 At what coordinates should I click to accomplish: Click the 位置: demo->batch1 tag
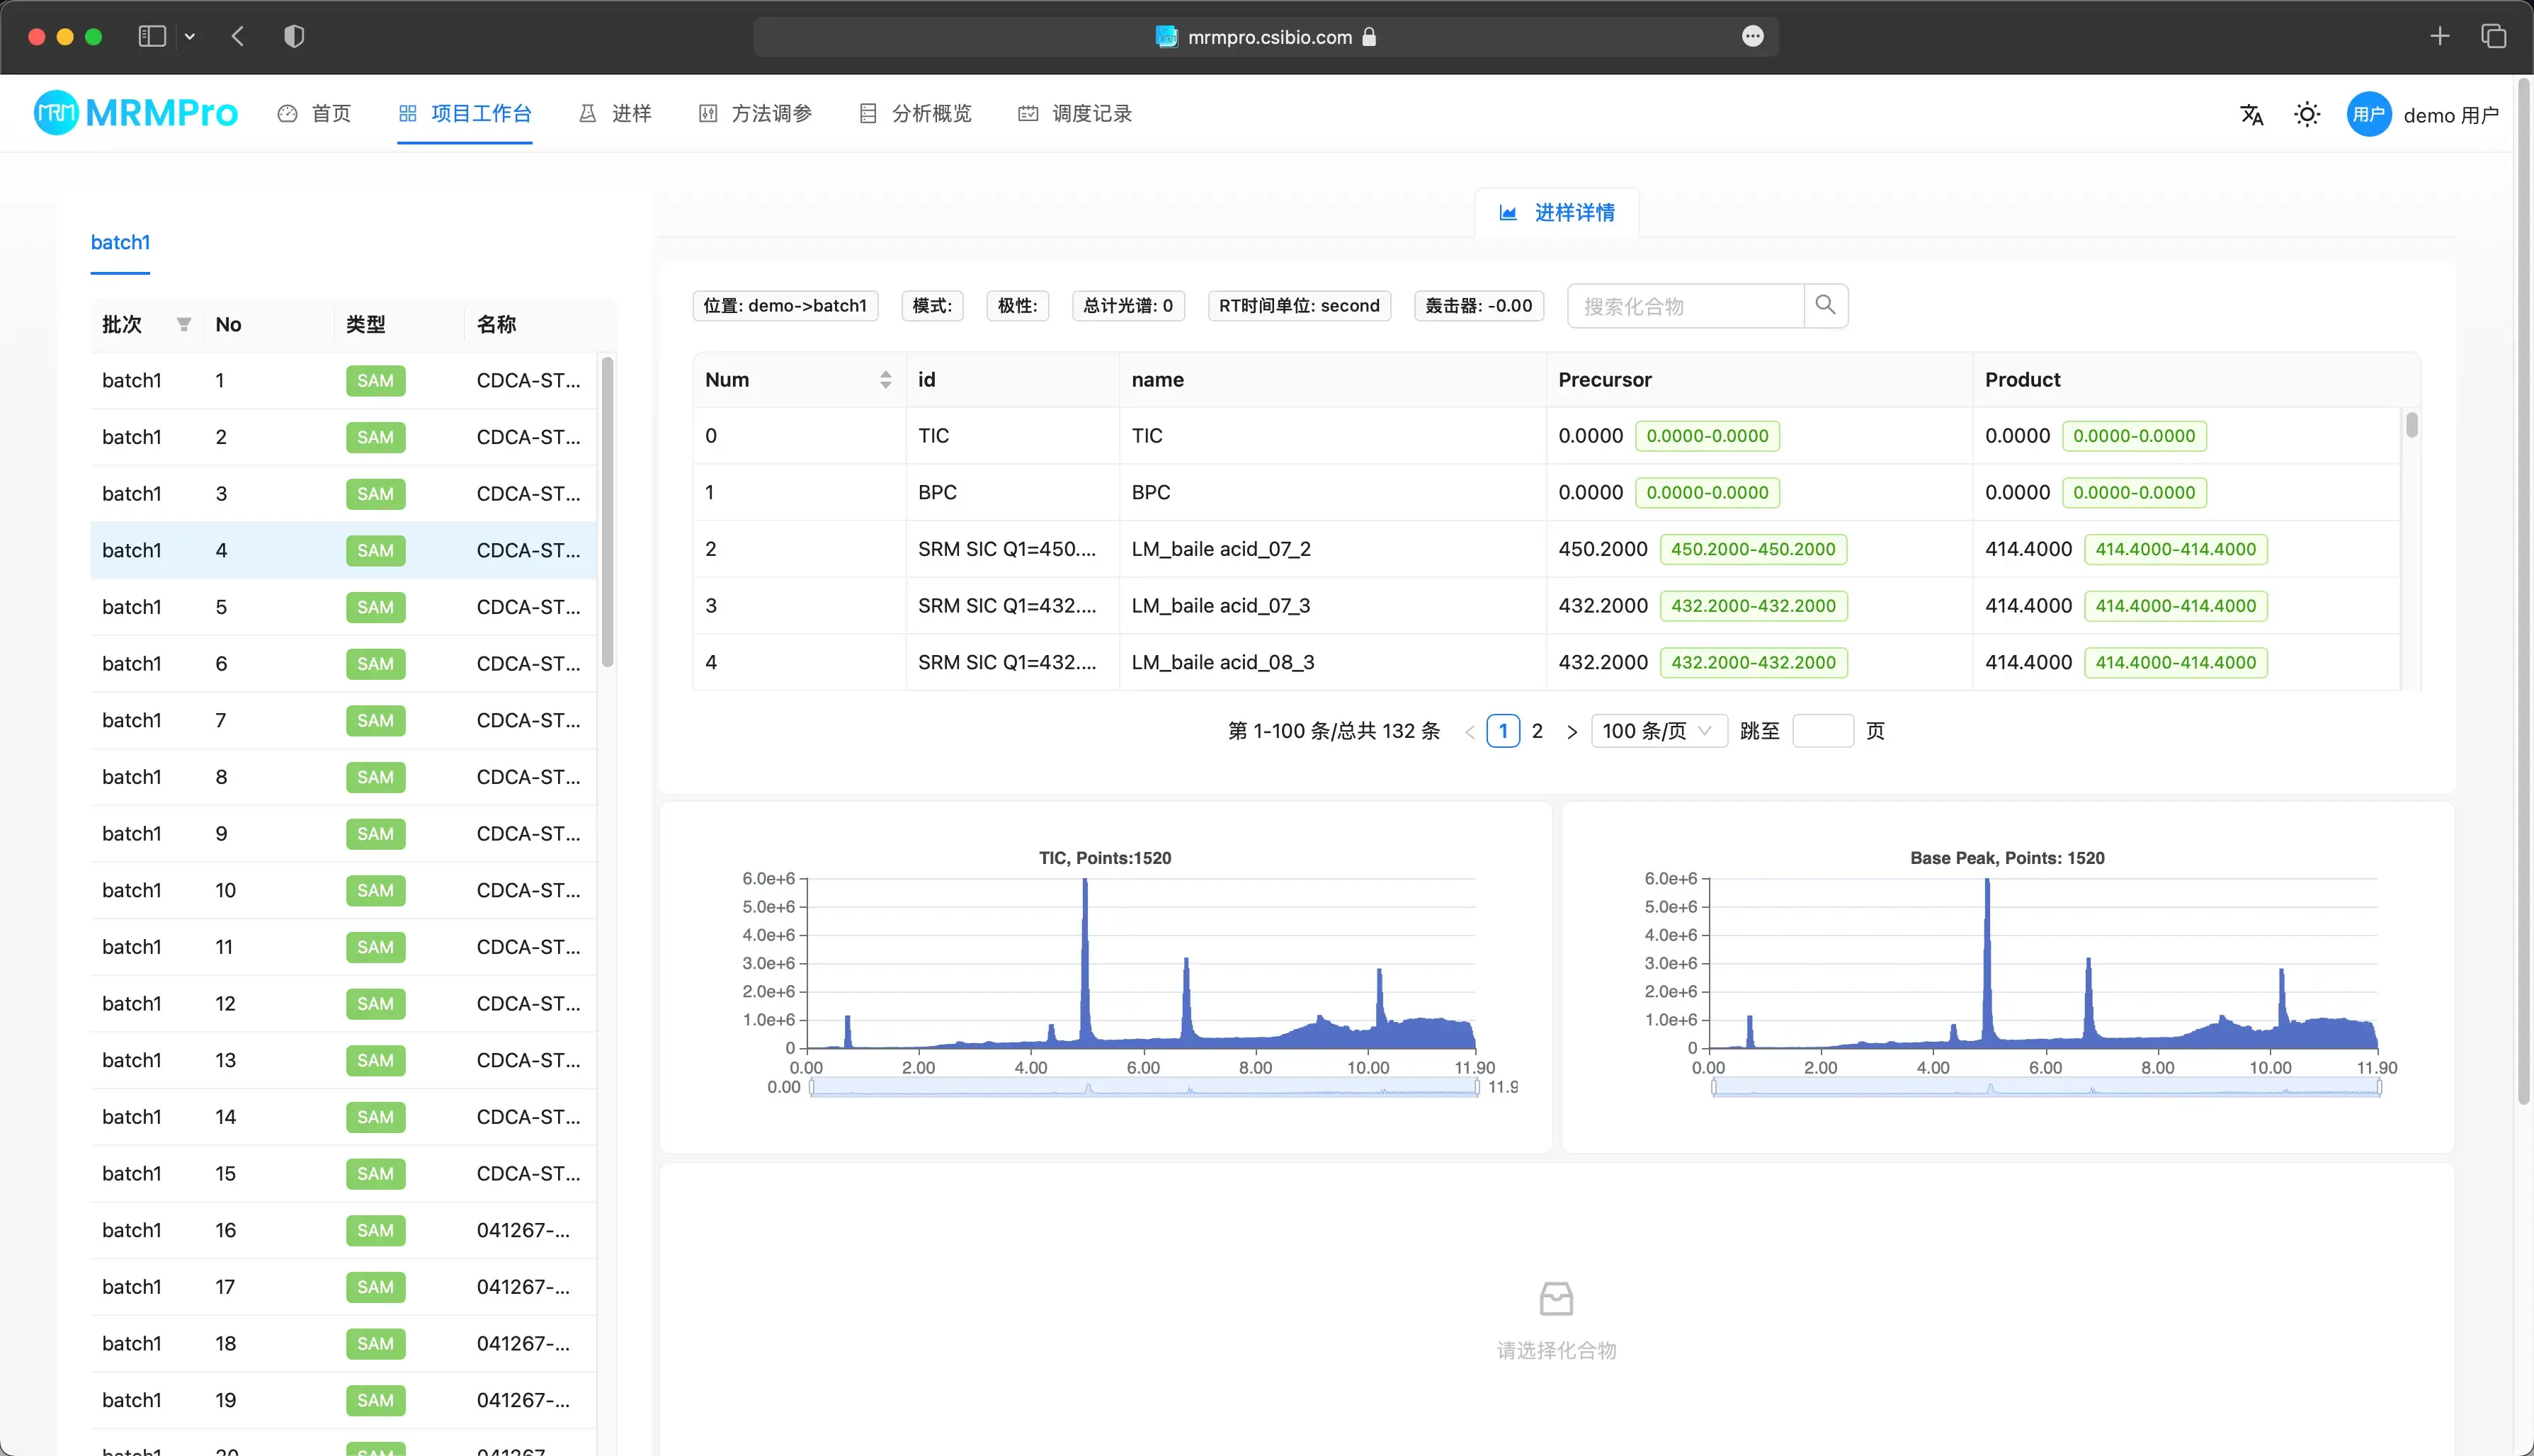pos(785,306)
